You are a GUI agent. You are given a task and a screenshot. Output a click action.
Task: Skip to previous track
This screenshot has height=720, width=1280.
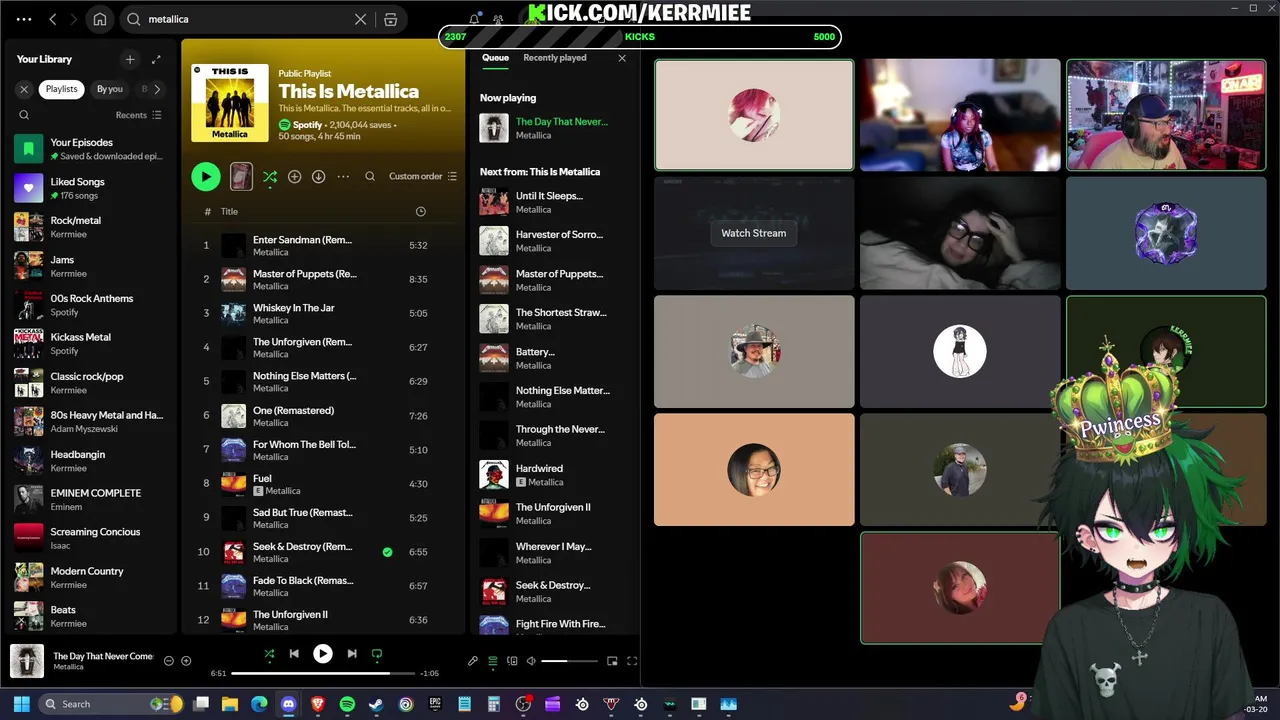(294, 653)
